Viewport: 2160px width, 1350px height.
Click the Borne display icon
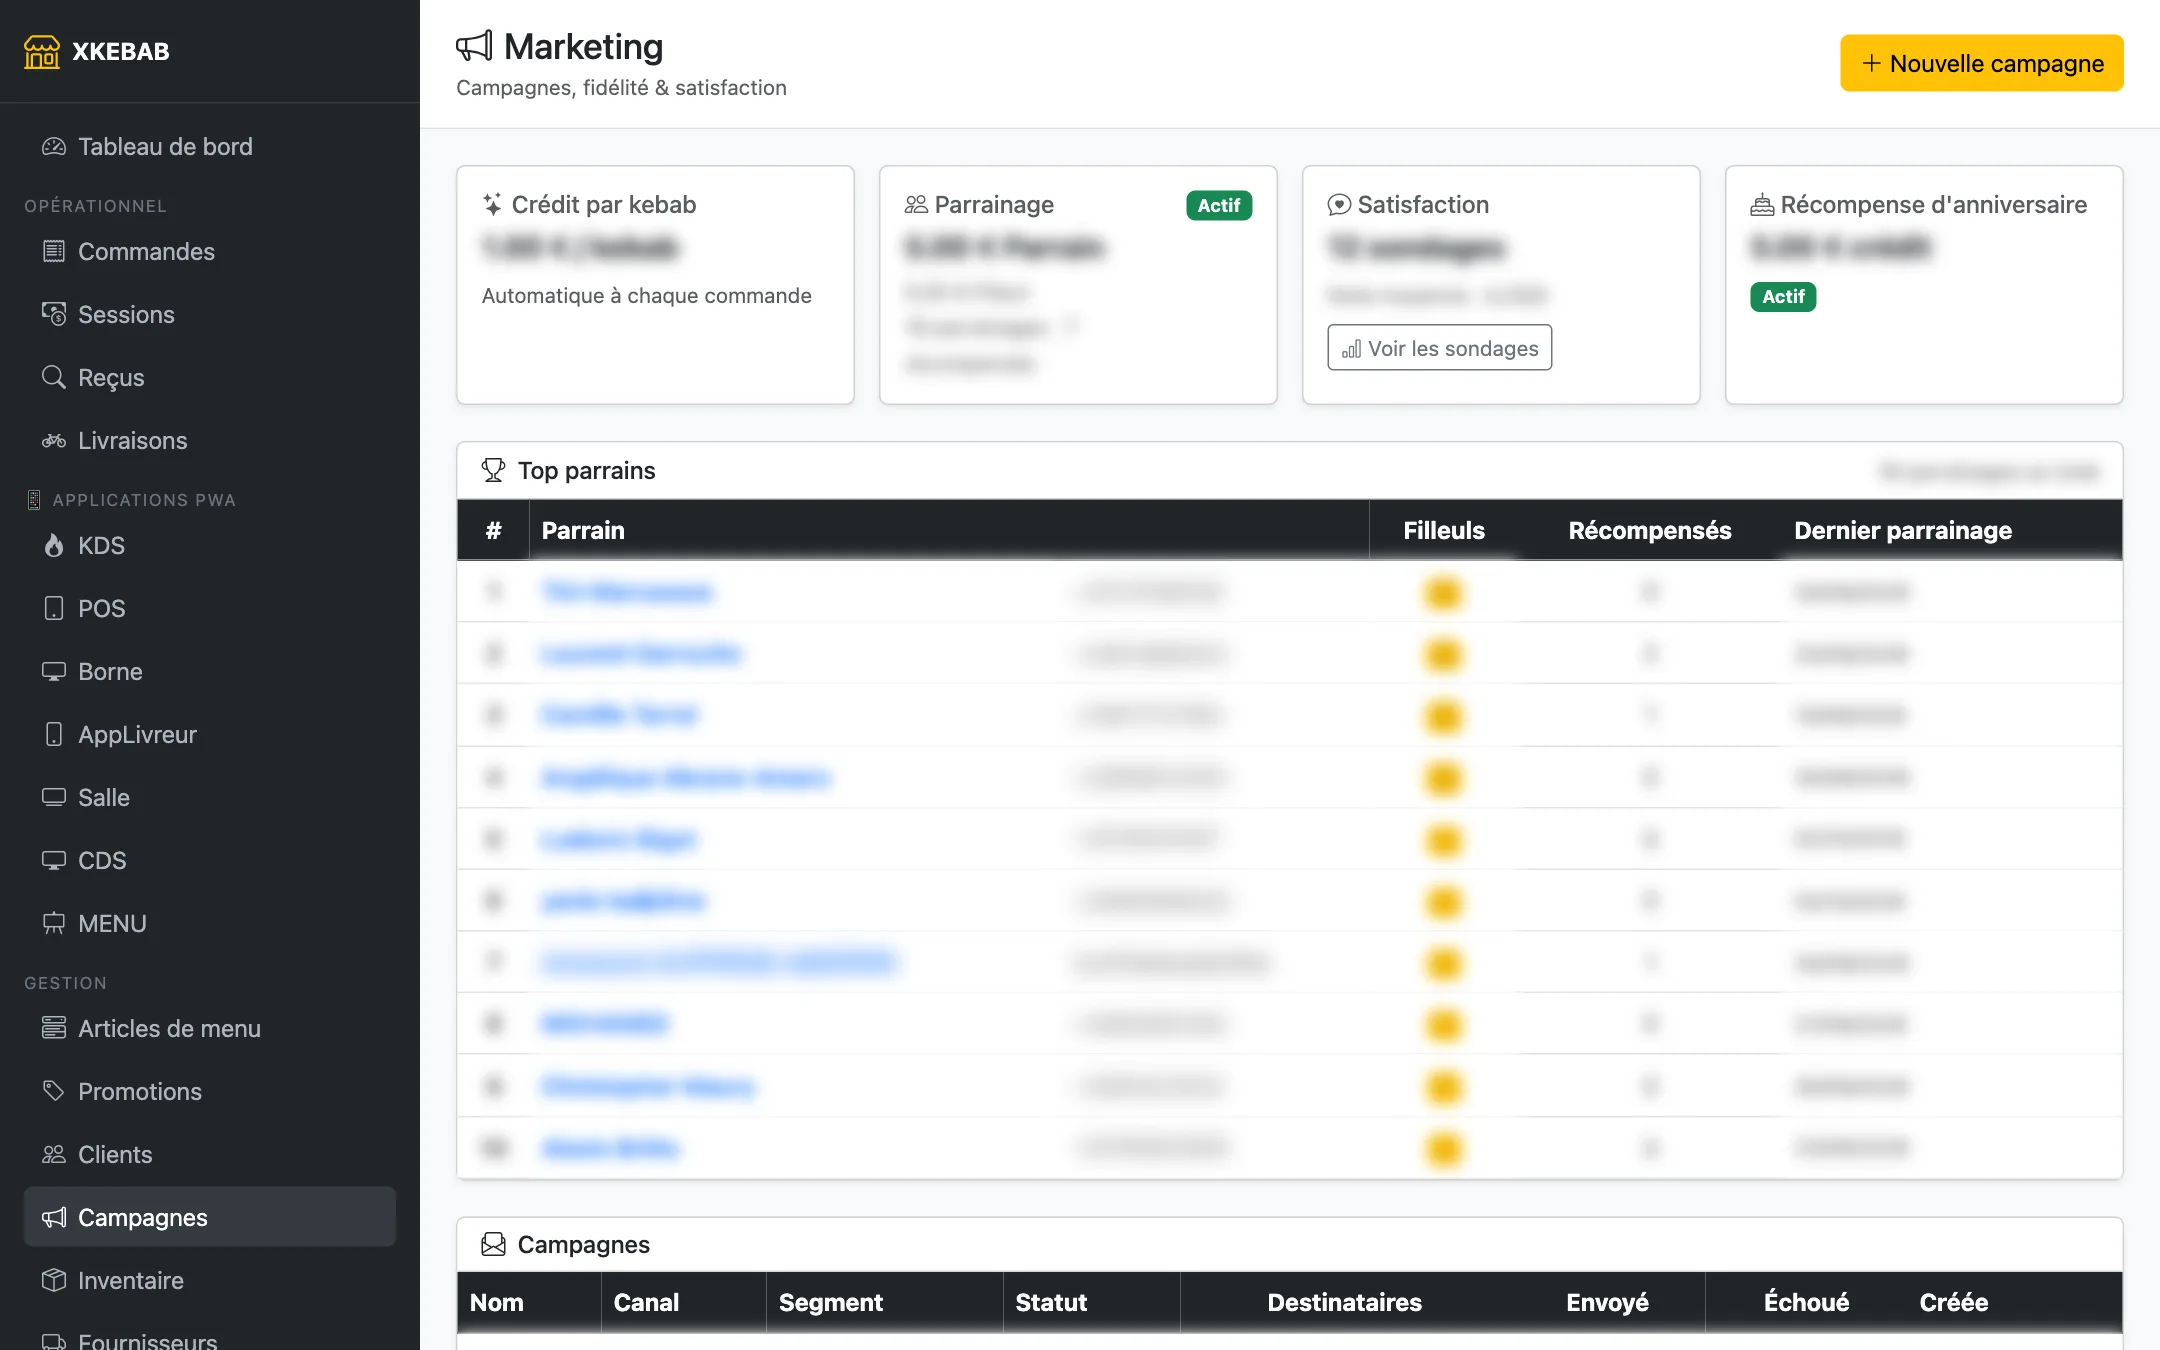pyautogui.click(x=54, y=672)
